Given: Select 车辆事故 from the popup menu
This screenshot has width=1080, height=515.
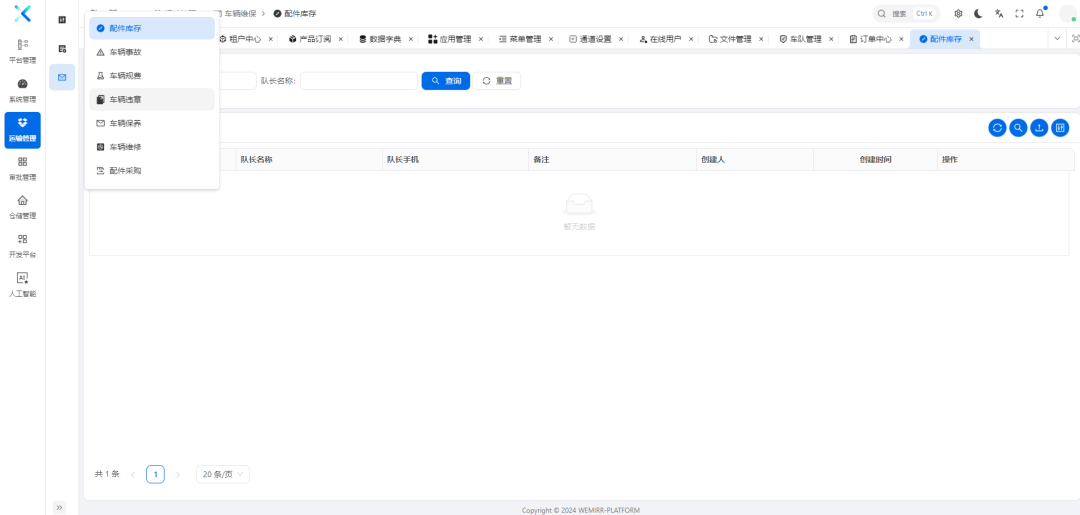Looking at the screenshot, I should point(125,52).
